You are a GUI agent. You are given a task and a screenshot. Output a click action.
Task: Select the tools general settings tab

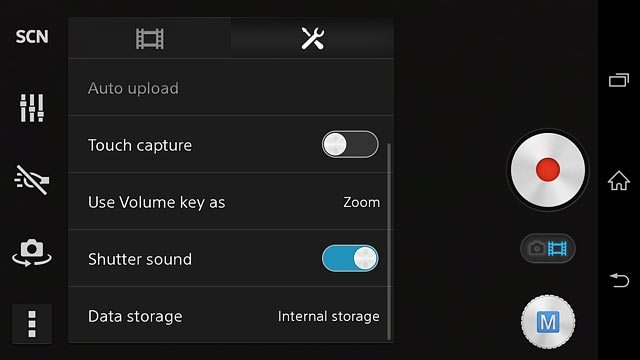click(x=313, y=38)
